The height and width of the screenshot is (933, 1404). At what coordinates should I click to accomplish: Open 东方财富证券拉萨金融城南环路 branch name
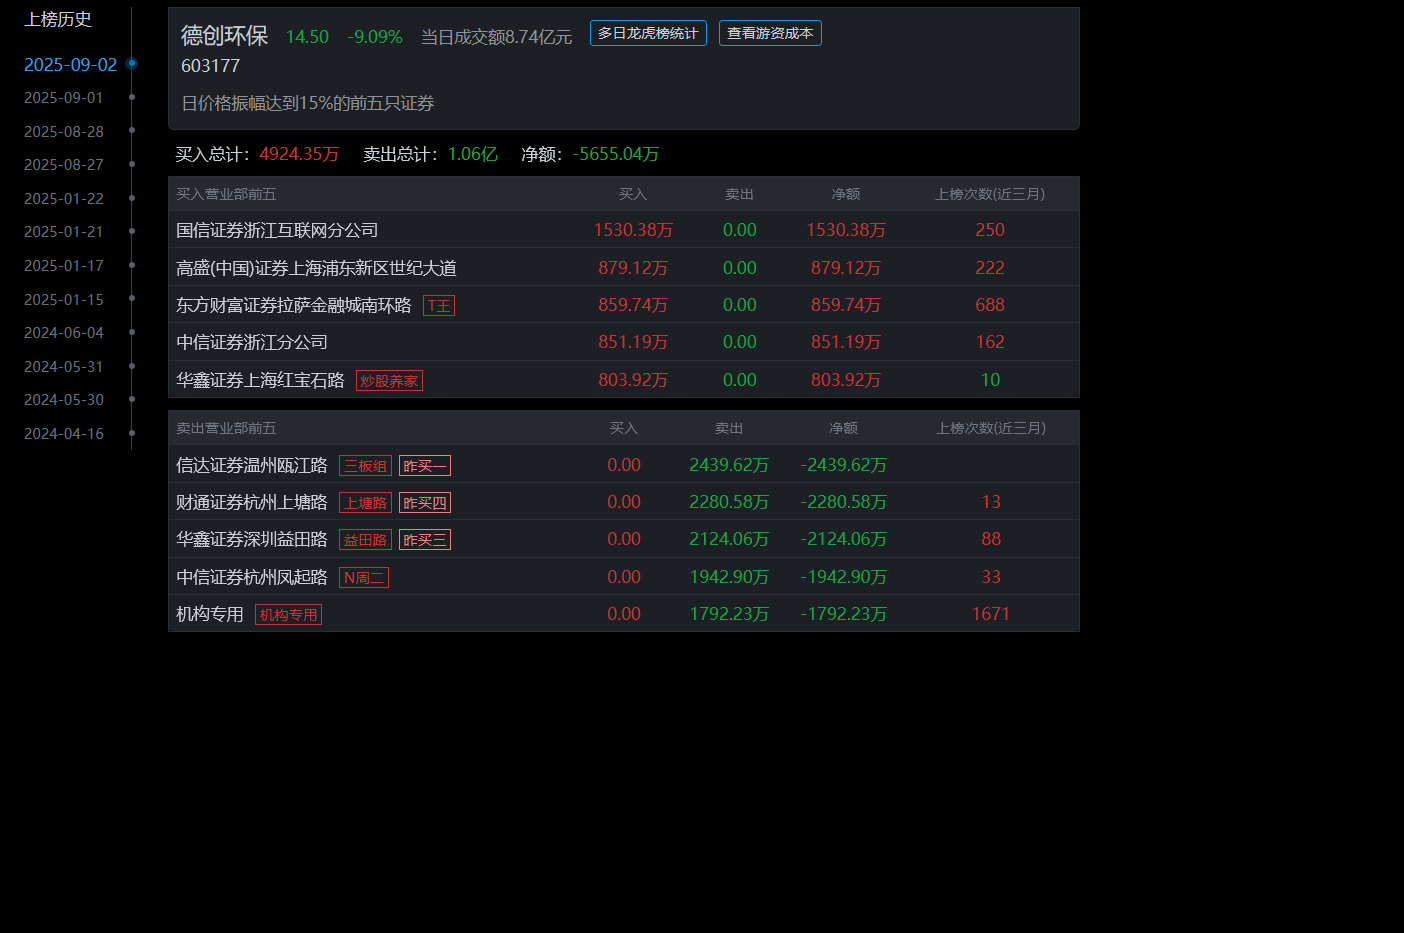click(294, 305)
